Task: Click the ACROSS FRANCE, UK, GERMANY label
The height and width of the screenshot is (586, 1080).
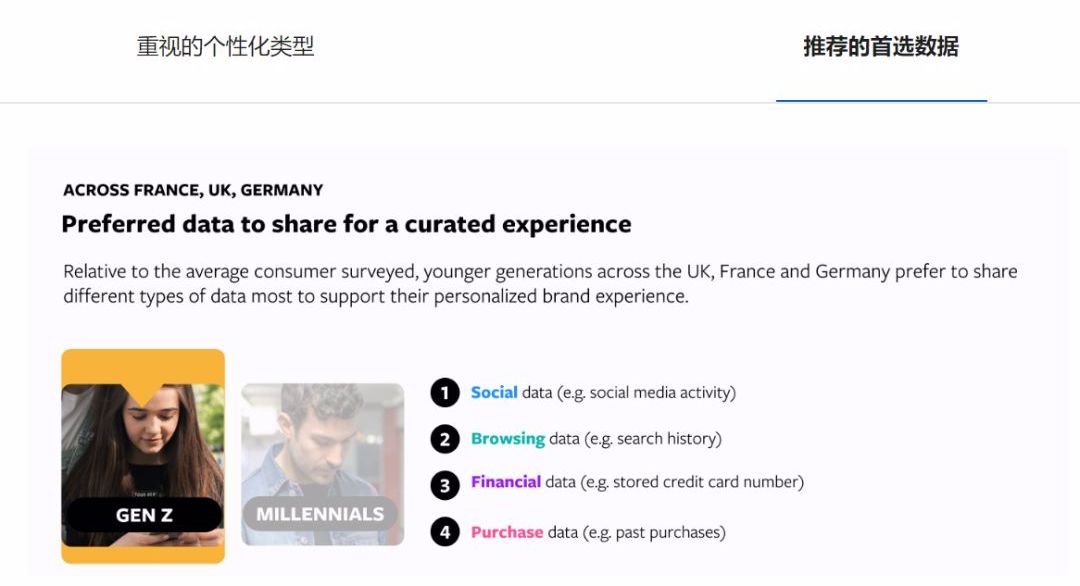Action: point(193,190)
